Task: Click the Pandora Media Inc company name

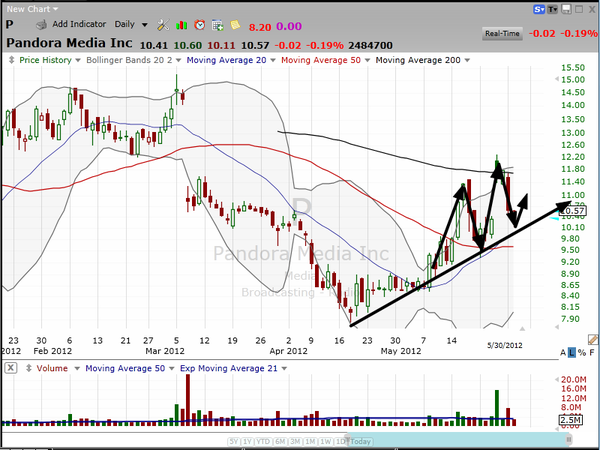Action: (x=69, y=43)
